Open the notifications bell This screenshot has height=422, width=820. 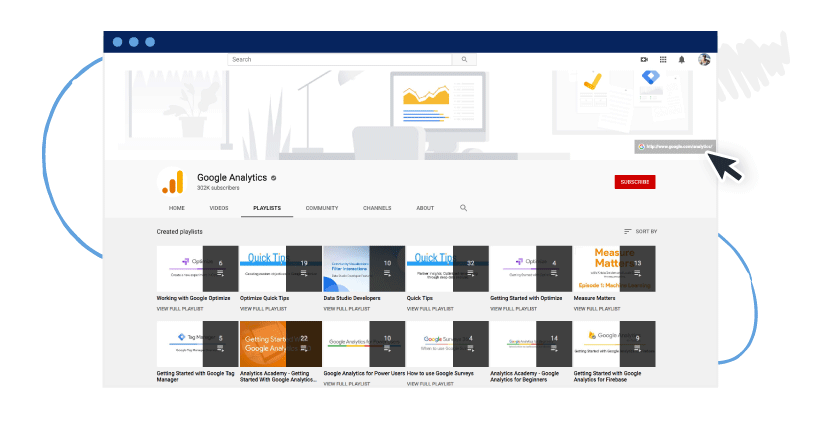(681, 60)
